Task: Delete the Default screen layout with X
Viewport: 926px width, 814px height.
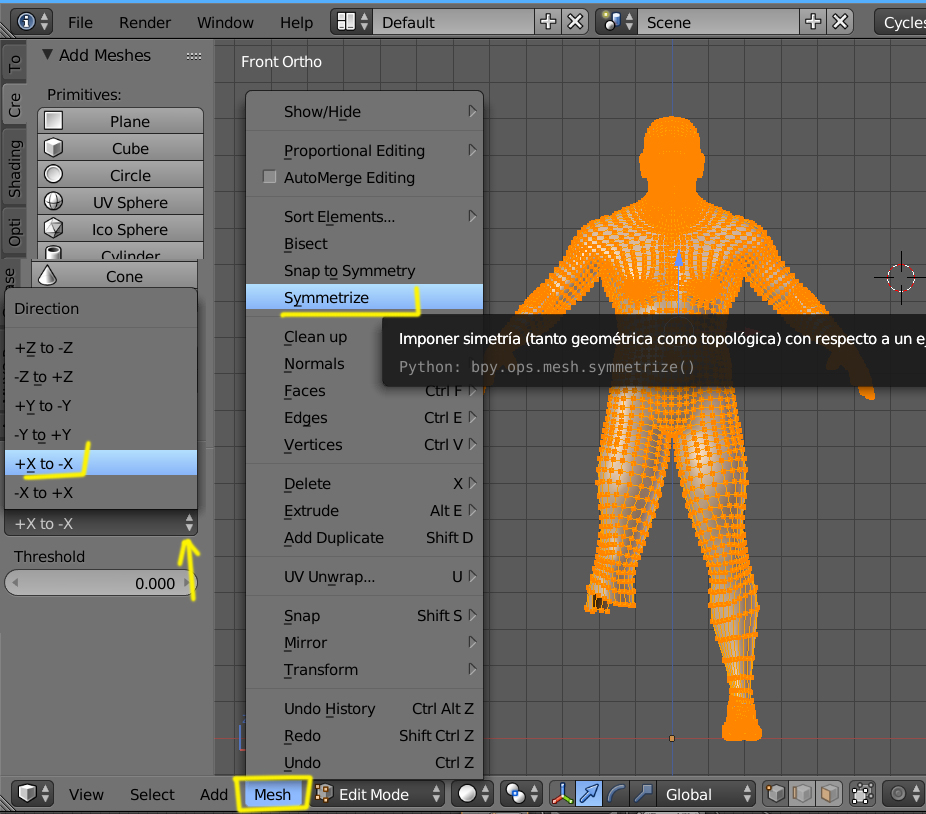Action: (x=575, y=22)
